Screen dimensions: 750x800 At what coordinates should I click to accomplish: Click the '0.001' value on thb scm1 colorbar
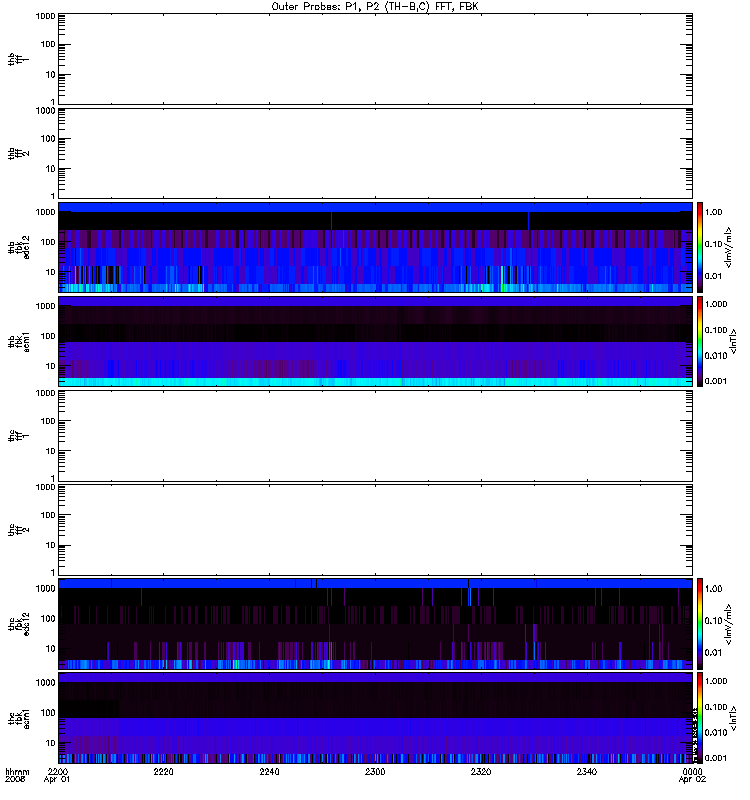(x=716, y=381)
